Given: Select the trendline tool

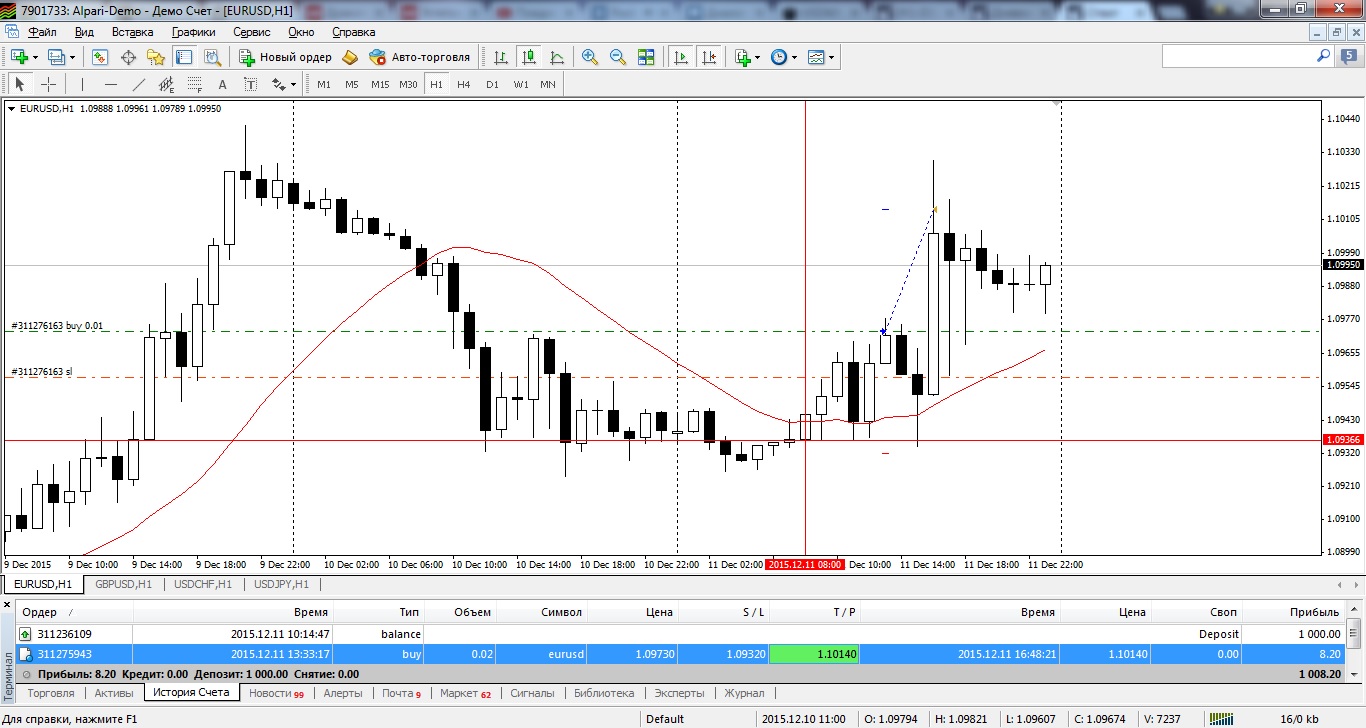Looking at the screenshot, I should 138,84.
